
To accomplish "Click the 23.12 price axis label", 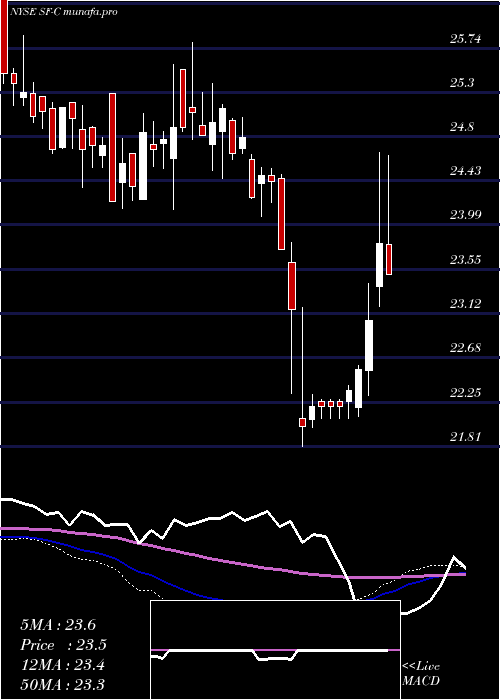I will [466, 304].
